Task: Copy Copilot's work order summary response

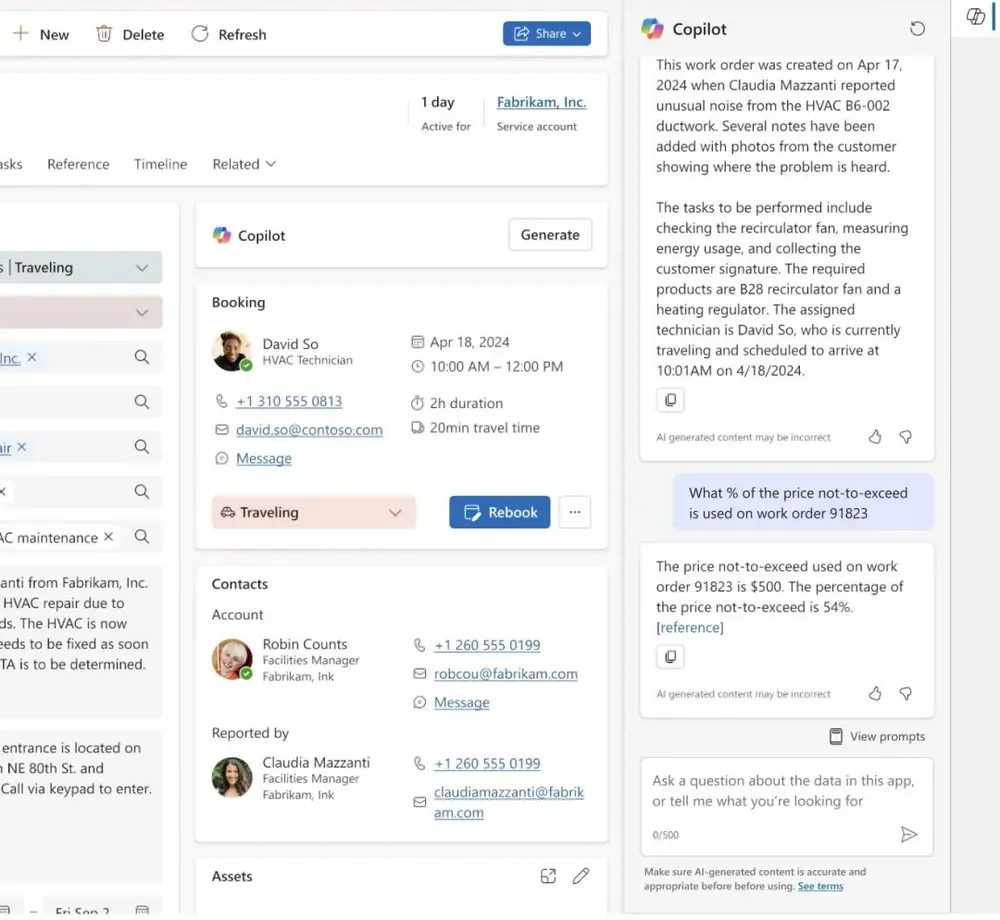Action: click(670, 399)
